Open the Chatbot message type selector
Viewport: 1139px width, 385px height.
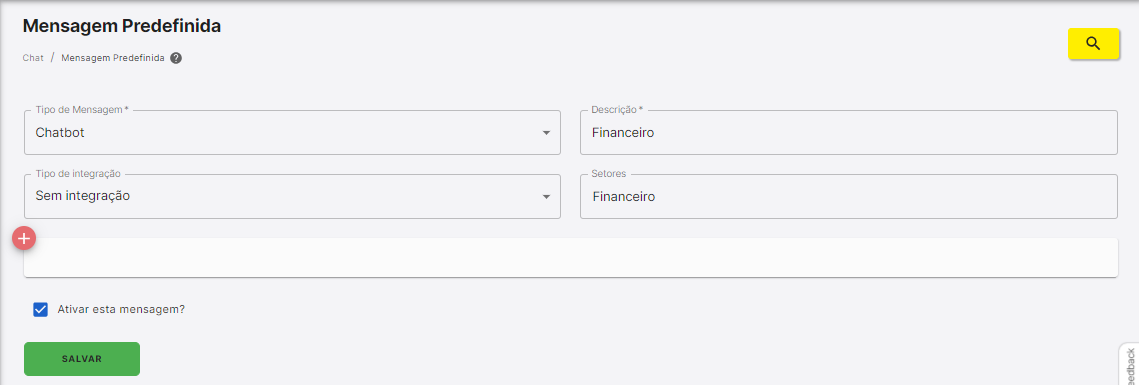pos(292,132)
